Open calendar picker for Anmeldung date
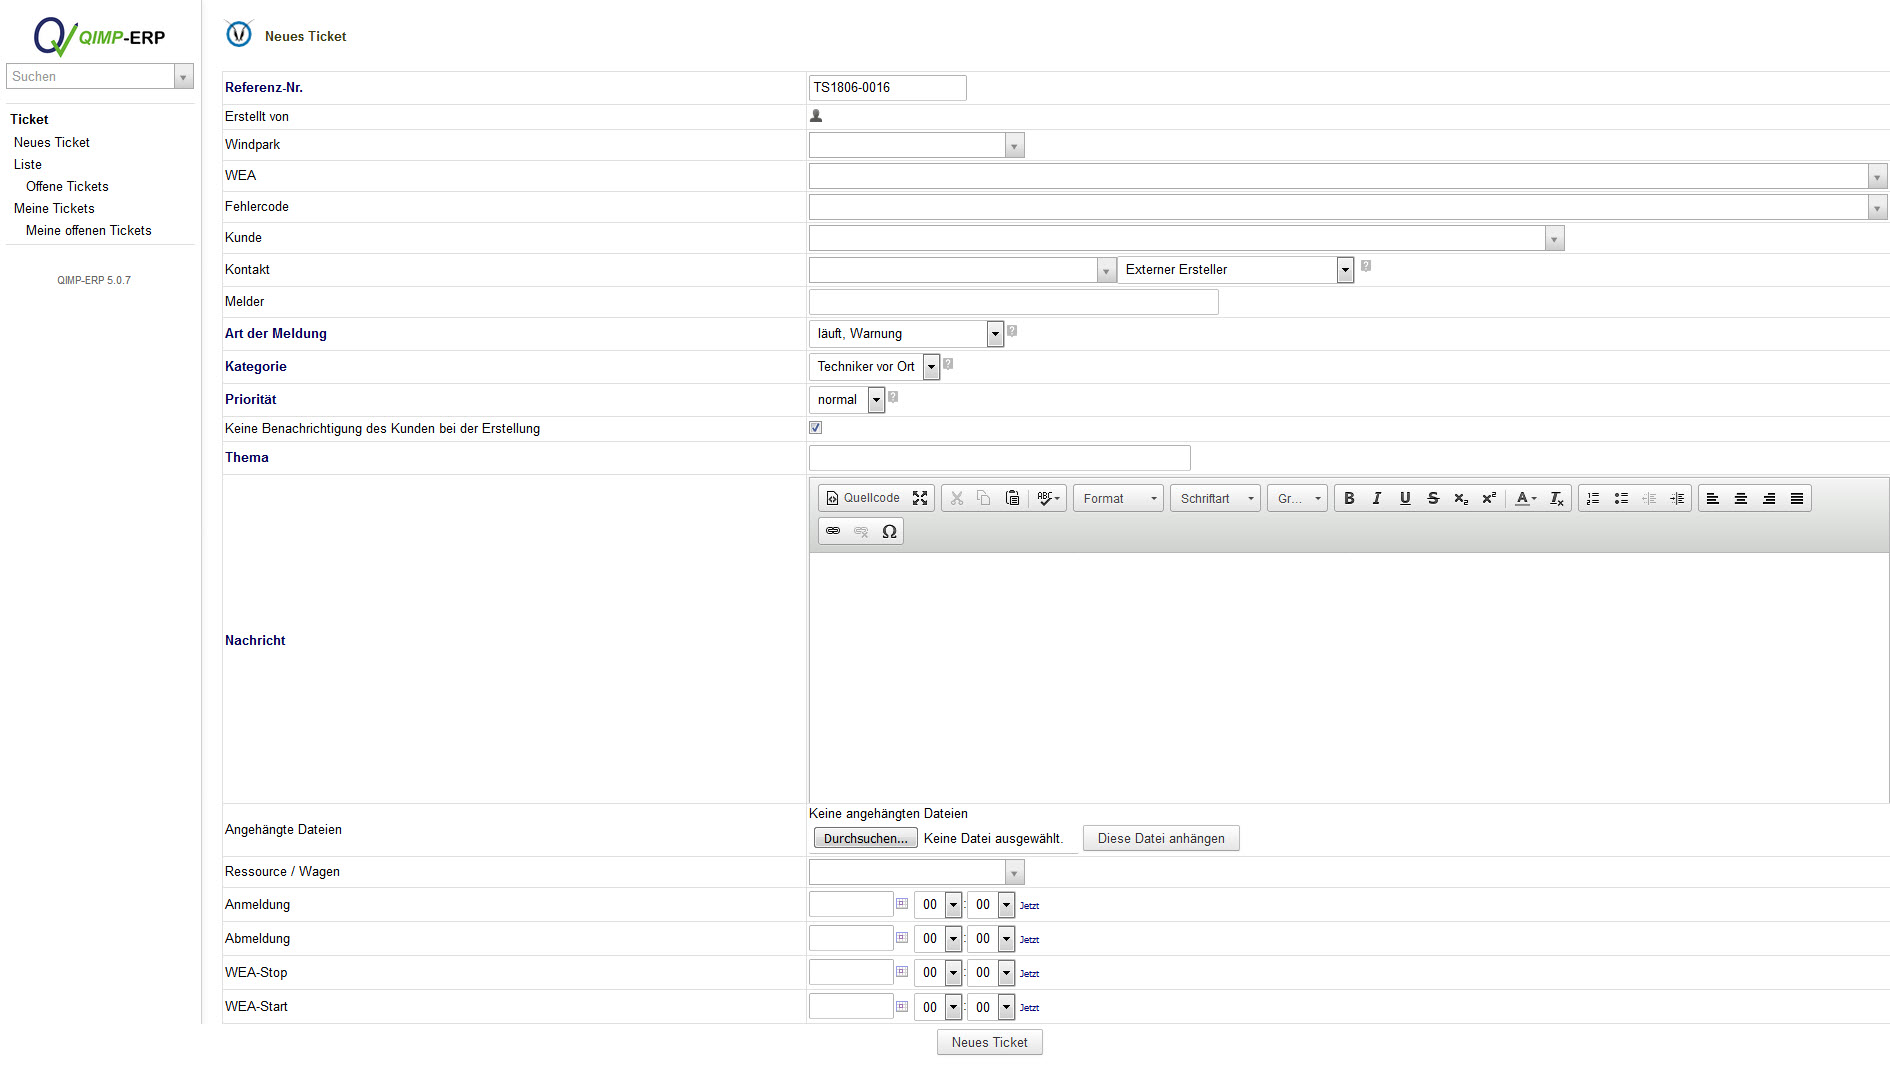 coord(902,904)
